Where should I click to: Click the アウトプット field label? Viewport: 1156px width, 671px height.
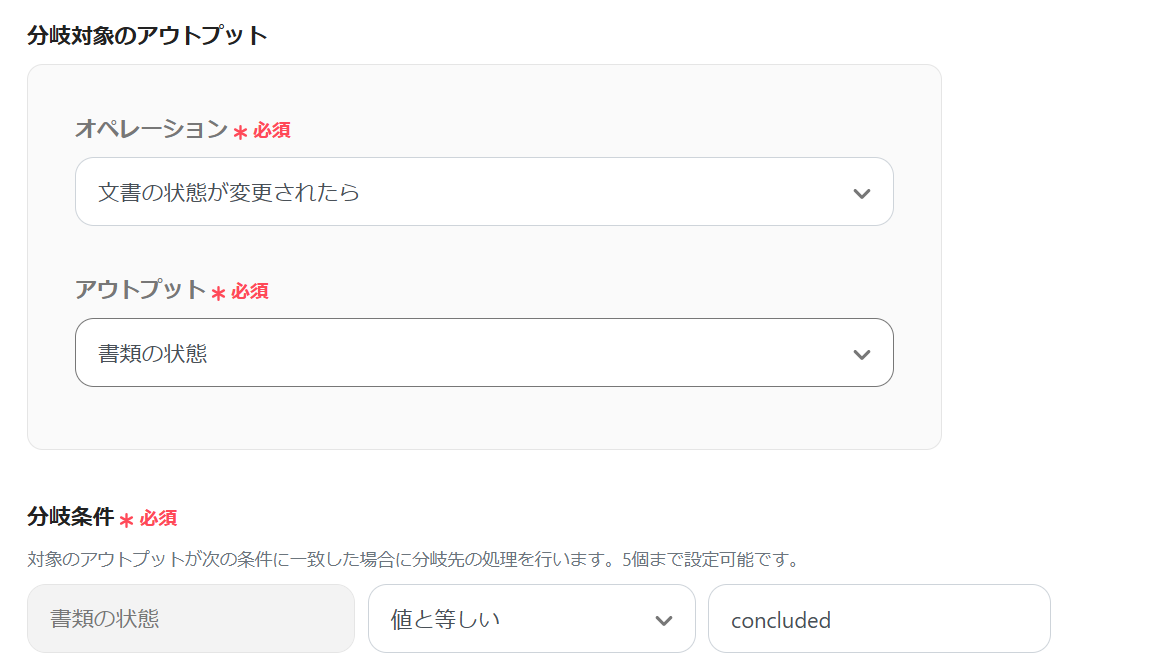coord(140,290)
